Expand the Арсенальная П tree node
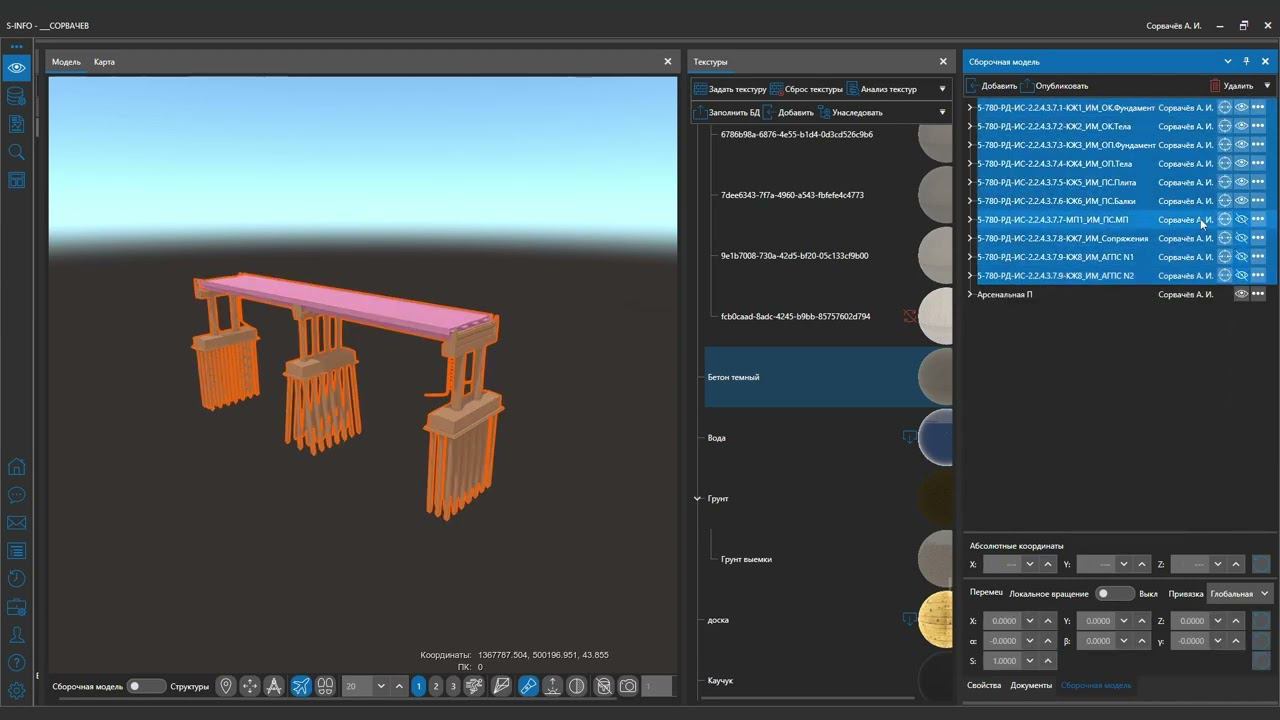The height and width of the screenshot is (720, 1280). 970,294
